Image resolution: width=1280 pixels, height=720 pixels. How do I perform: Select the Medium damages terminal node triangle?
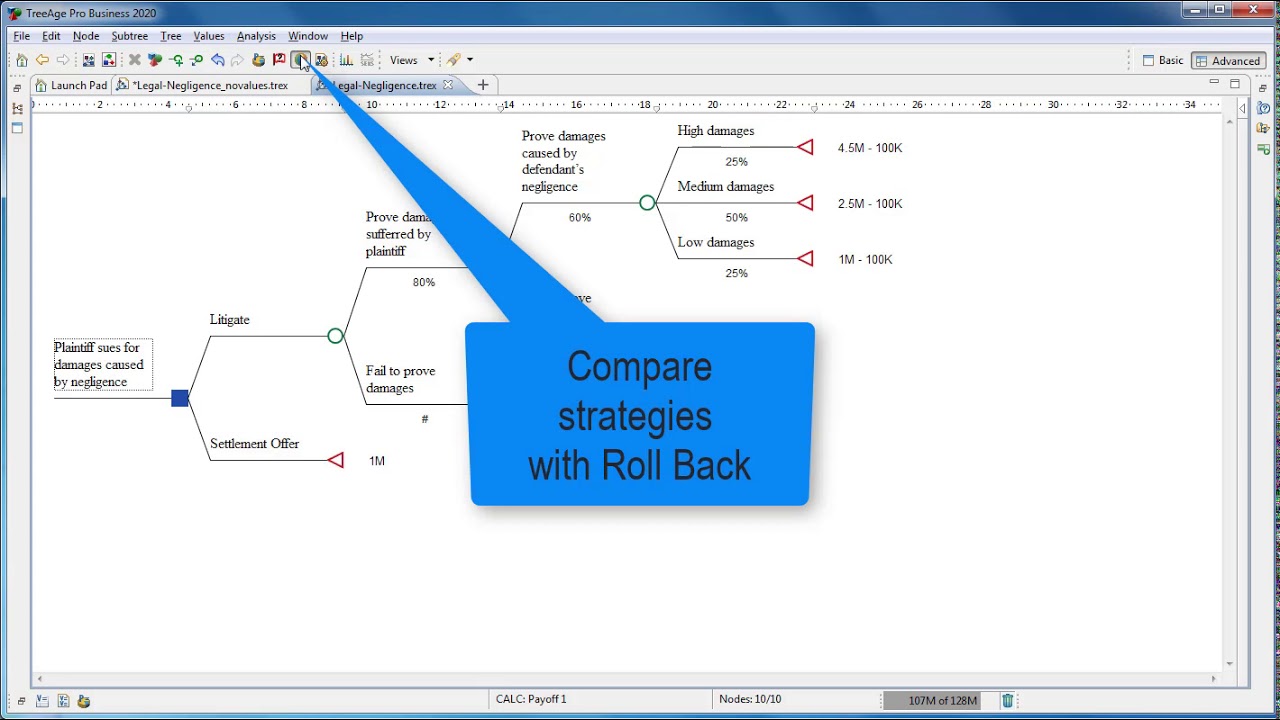805,203
